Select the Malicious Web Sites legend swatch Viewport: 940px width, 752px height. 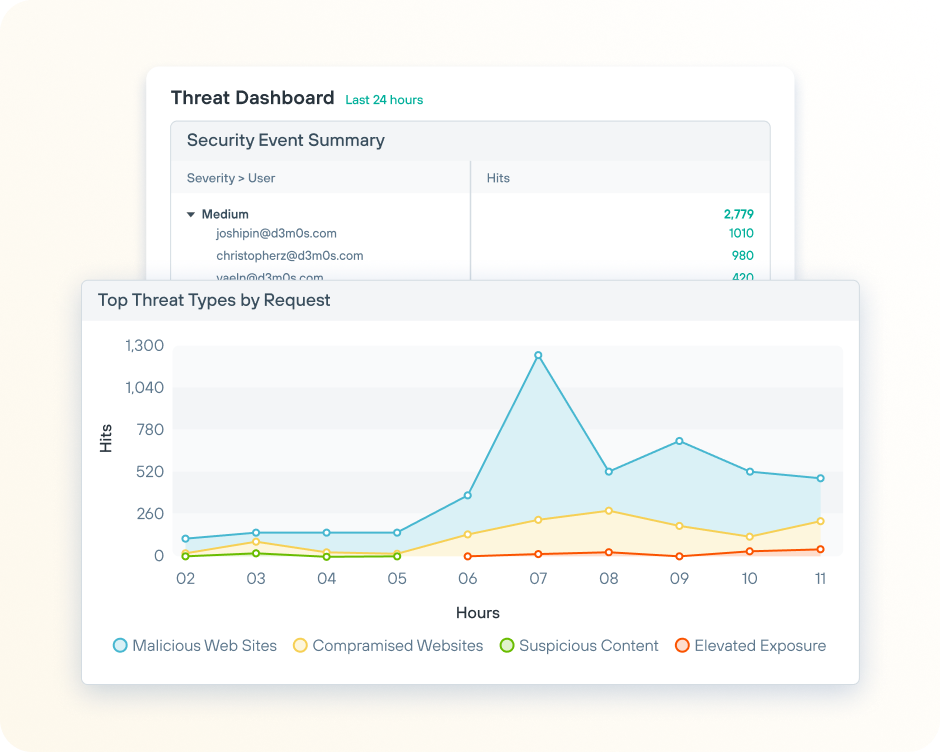(x=120, y=645)
